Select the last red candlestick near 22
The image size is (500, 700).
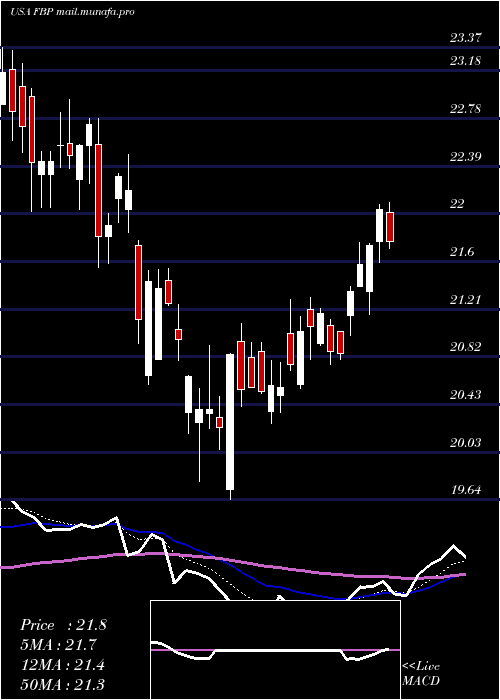(x=390, y=227)
